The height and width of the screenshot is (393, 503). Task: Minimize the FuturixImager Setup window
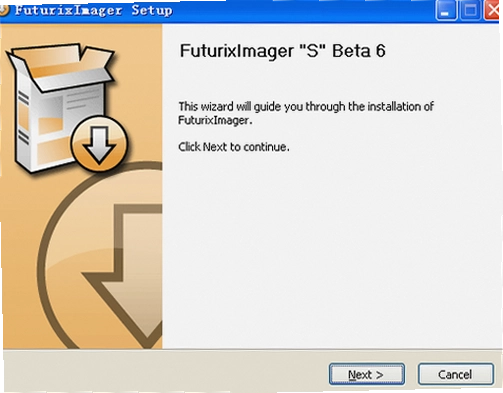pos(446,11)
